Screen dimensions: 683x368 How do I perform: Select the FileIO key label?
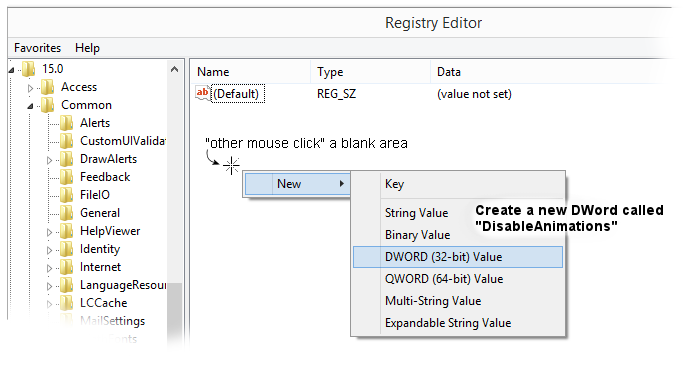[x=95, y=195]
